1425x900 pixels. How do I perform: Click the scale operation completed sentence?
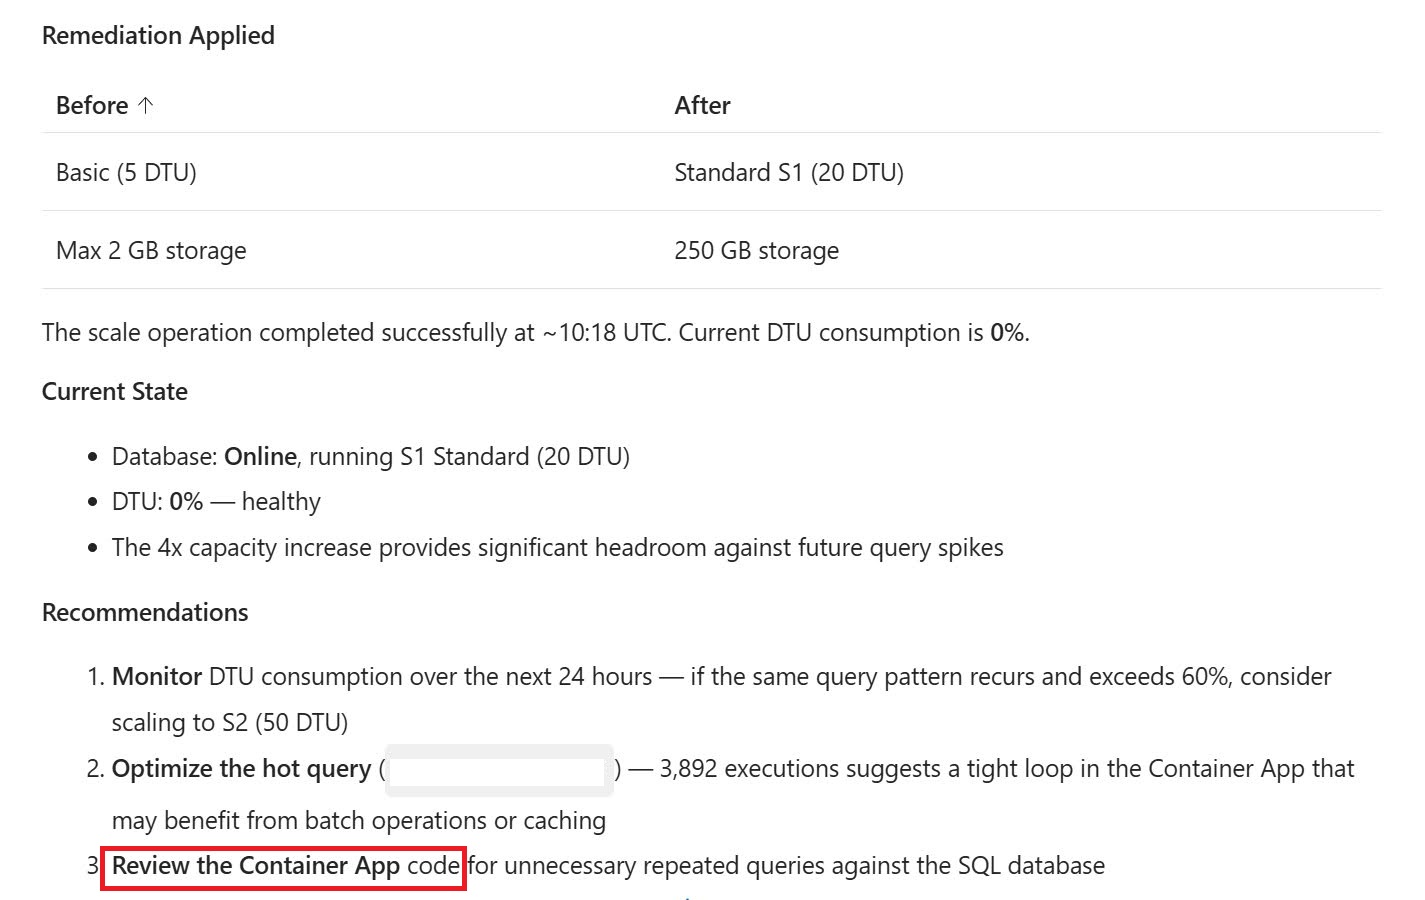click(x=535, y=333)
